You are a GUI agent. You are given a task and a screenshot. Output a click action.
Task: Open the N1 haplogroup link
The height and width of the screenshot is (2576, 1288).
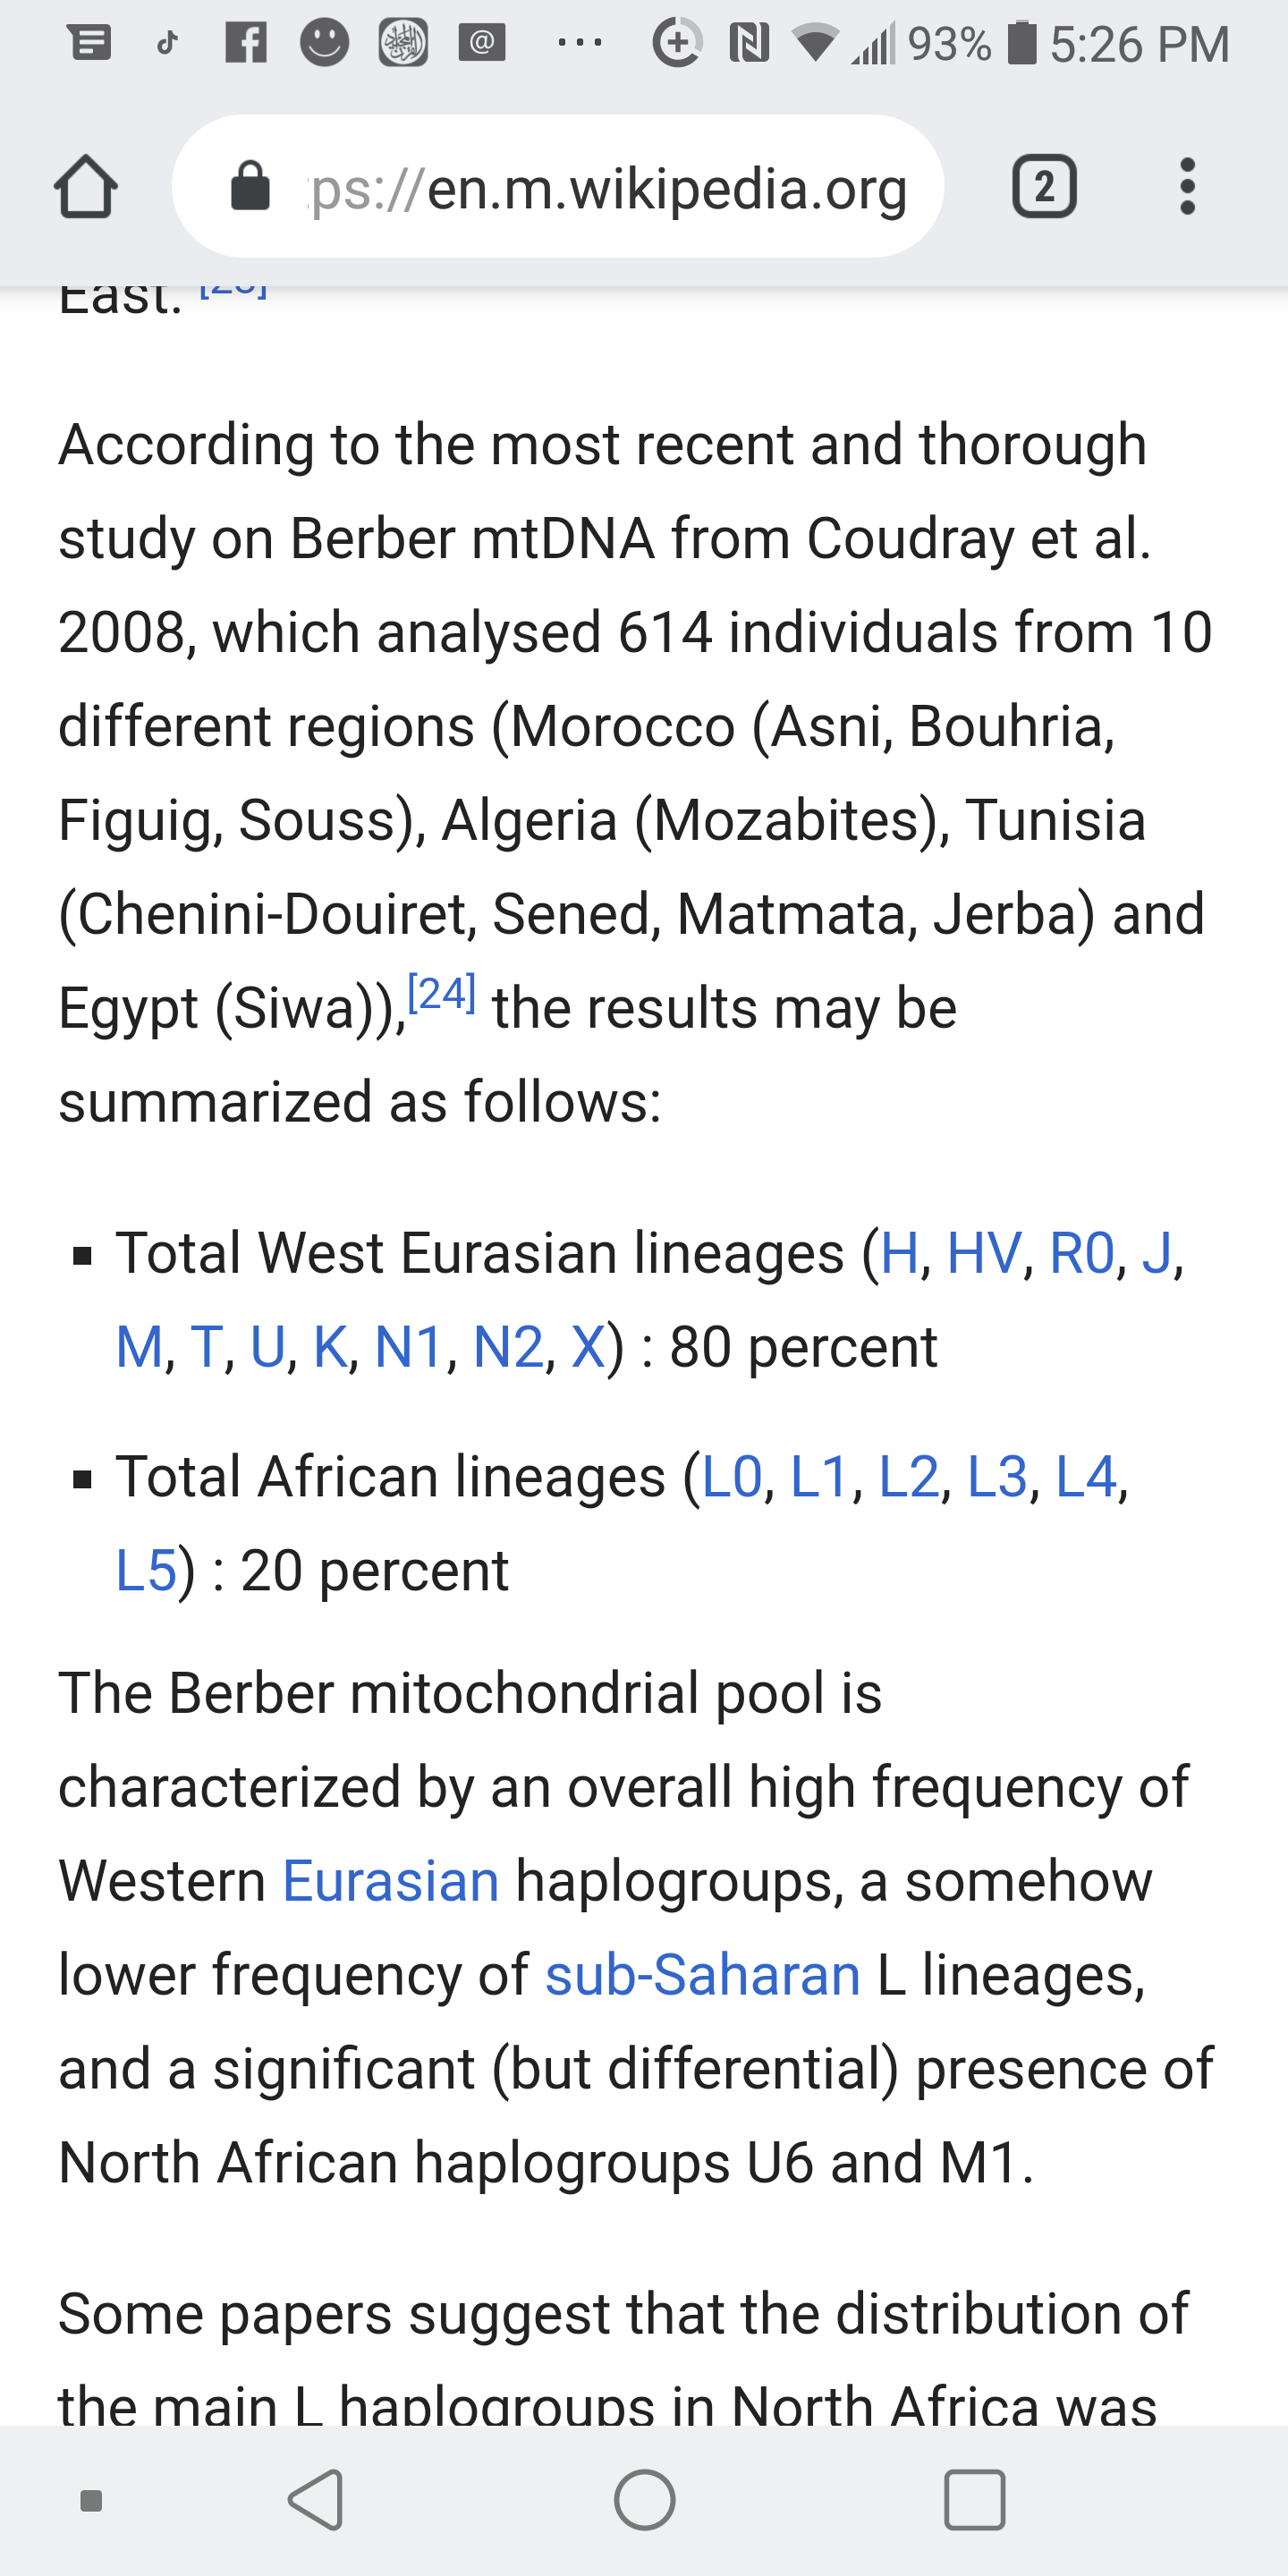(409, 1347)
